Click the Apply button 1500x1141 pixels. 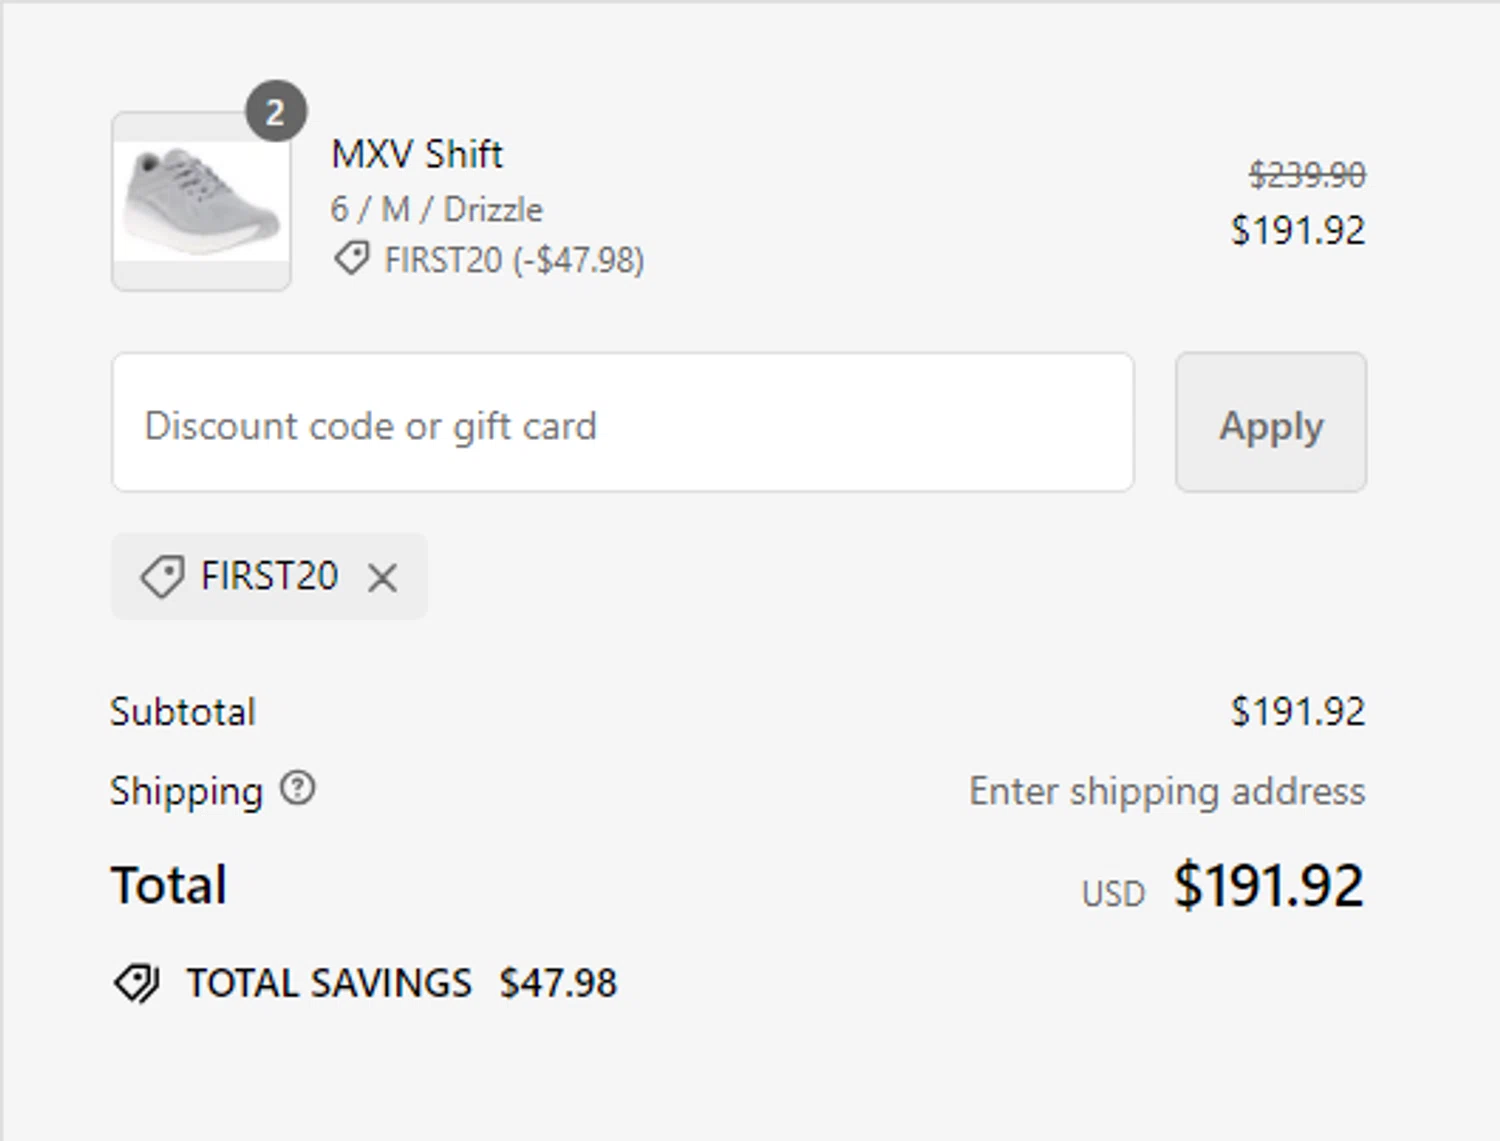1271,422
